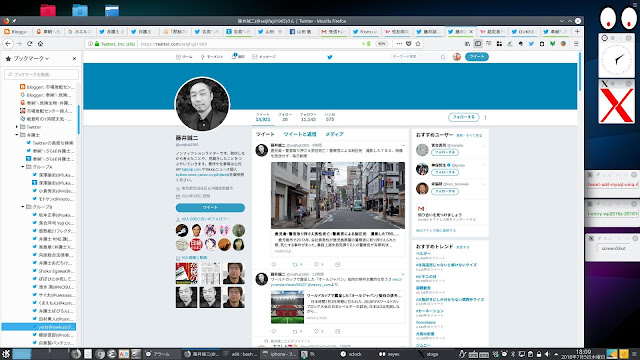The height and width of the screenshot is (360, 640).
Task: Open the street photo in first tweet
Action: click(x=338, y=195)
